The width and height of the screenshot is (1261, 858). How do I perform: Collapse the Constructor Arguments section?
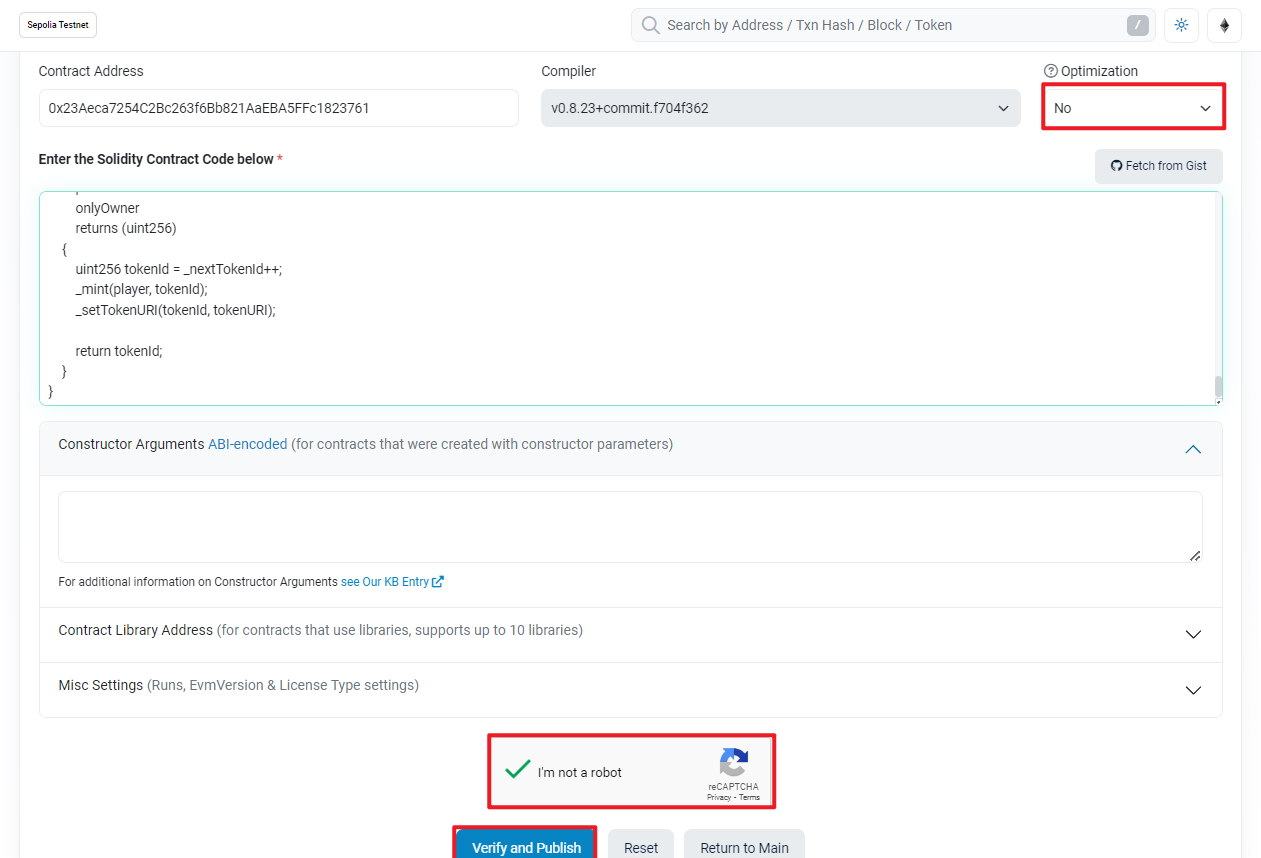pyautogui.click(x=1192, y=449)
